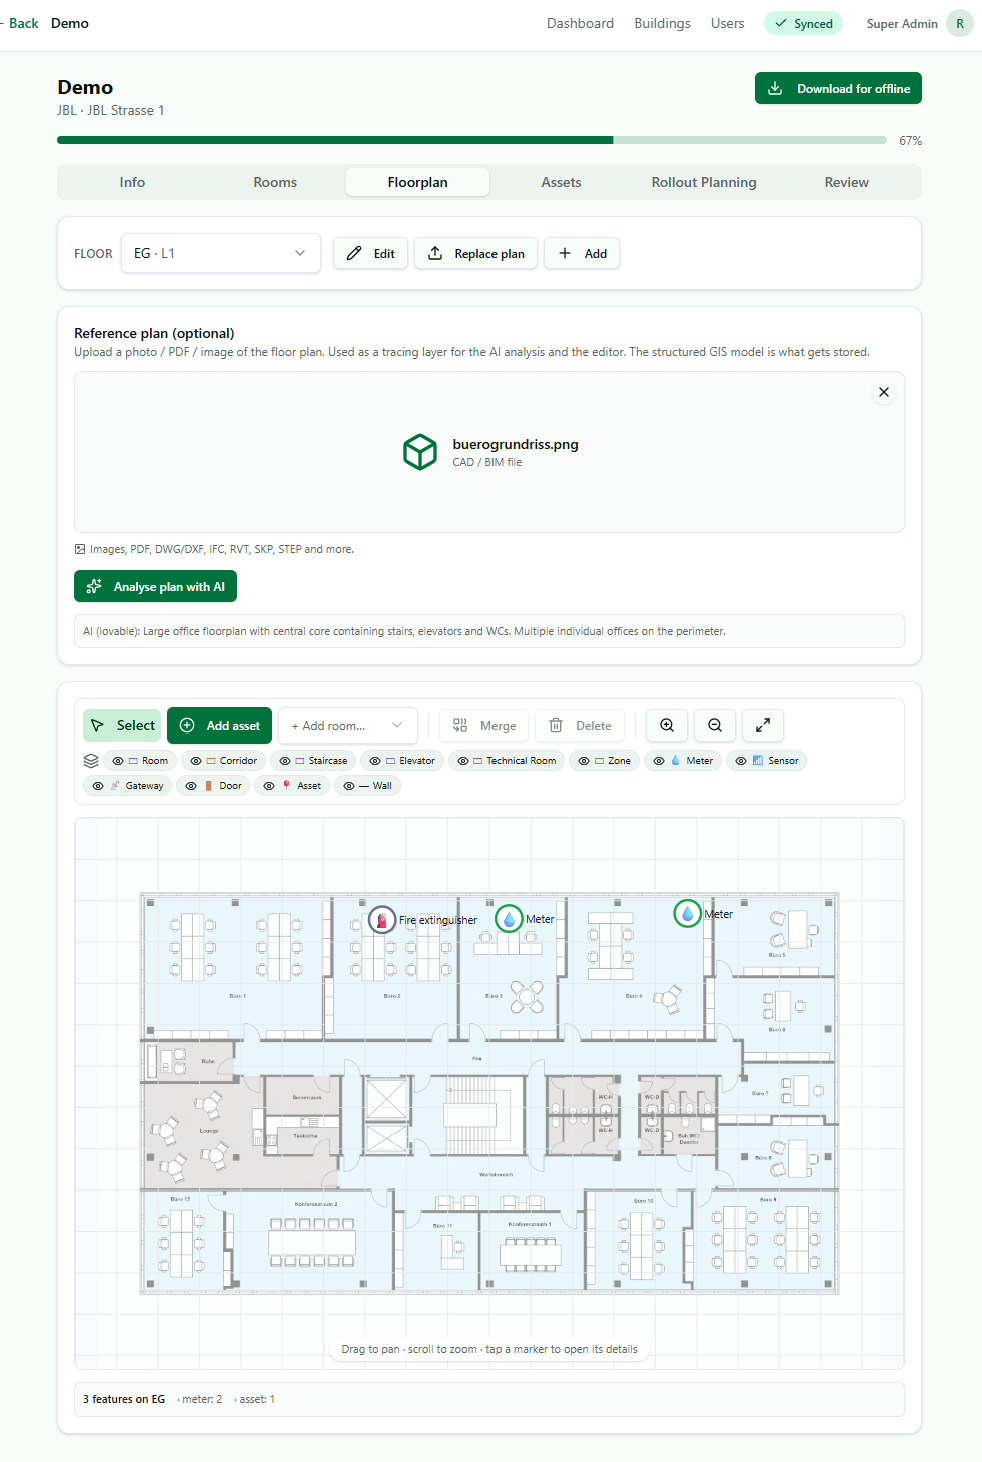The width and height of the screenshot is (982, 1462).
Task: Remove the reference plan with the X
Action: (884, 392)
